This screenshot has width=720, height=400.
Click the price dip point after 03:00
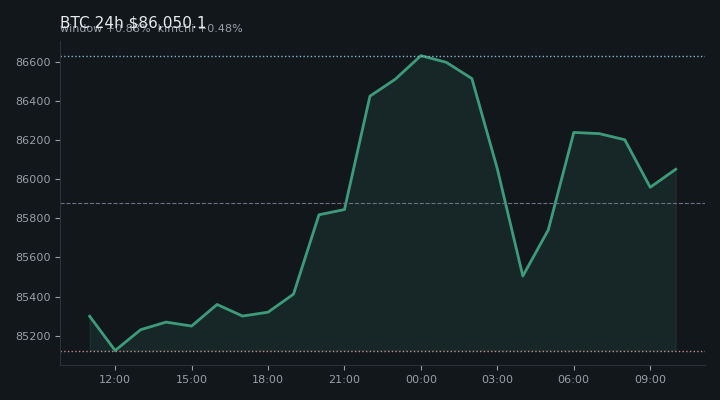(523, 276)
